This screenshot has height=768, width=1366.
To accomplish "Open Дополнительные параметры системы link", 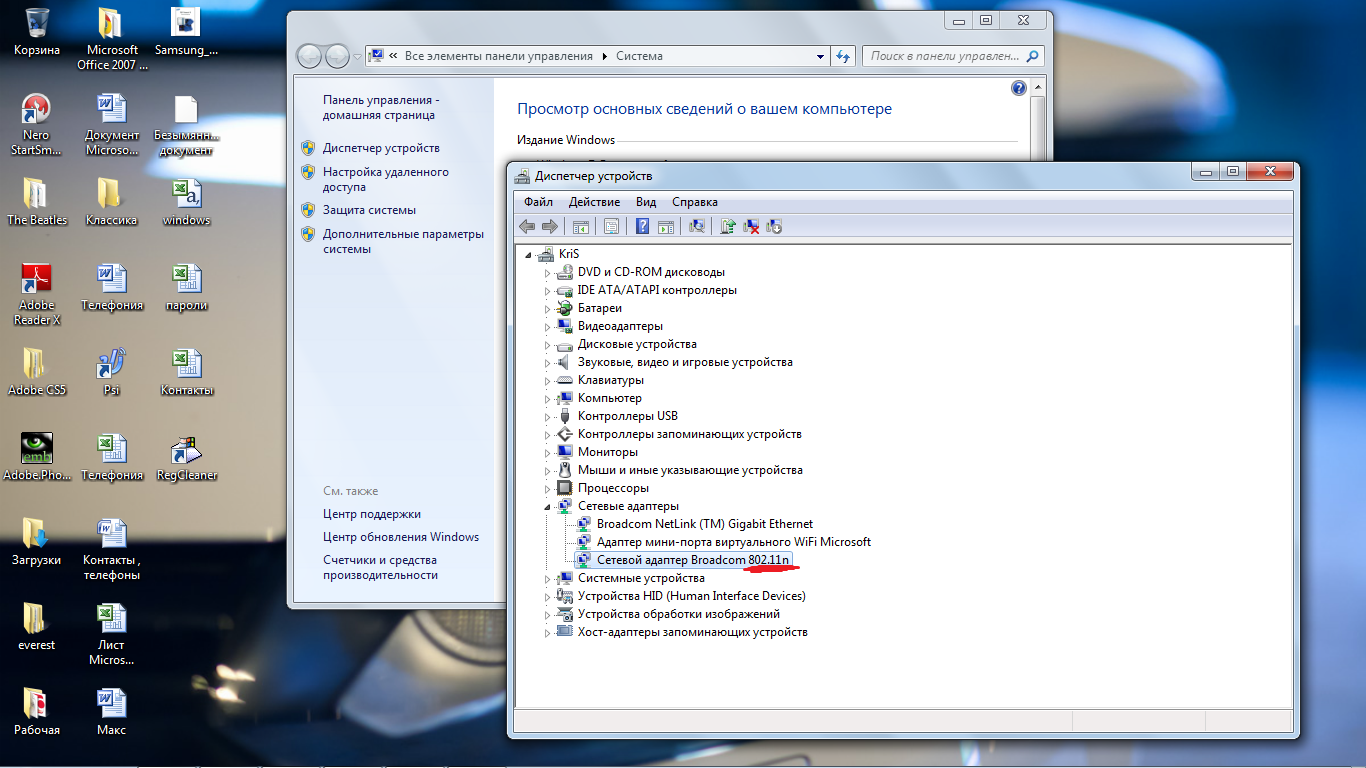I will point(403,241).
